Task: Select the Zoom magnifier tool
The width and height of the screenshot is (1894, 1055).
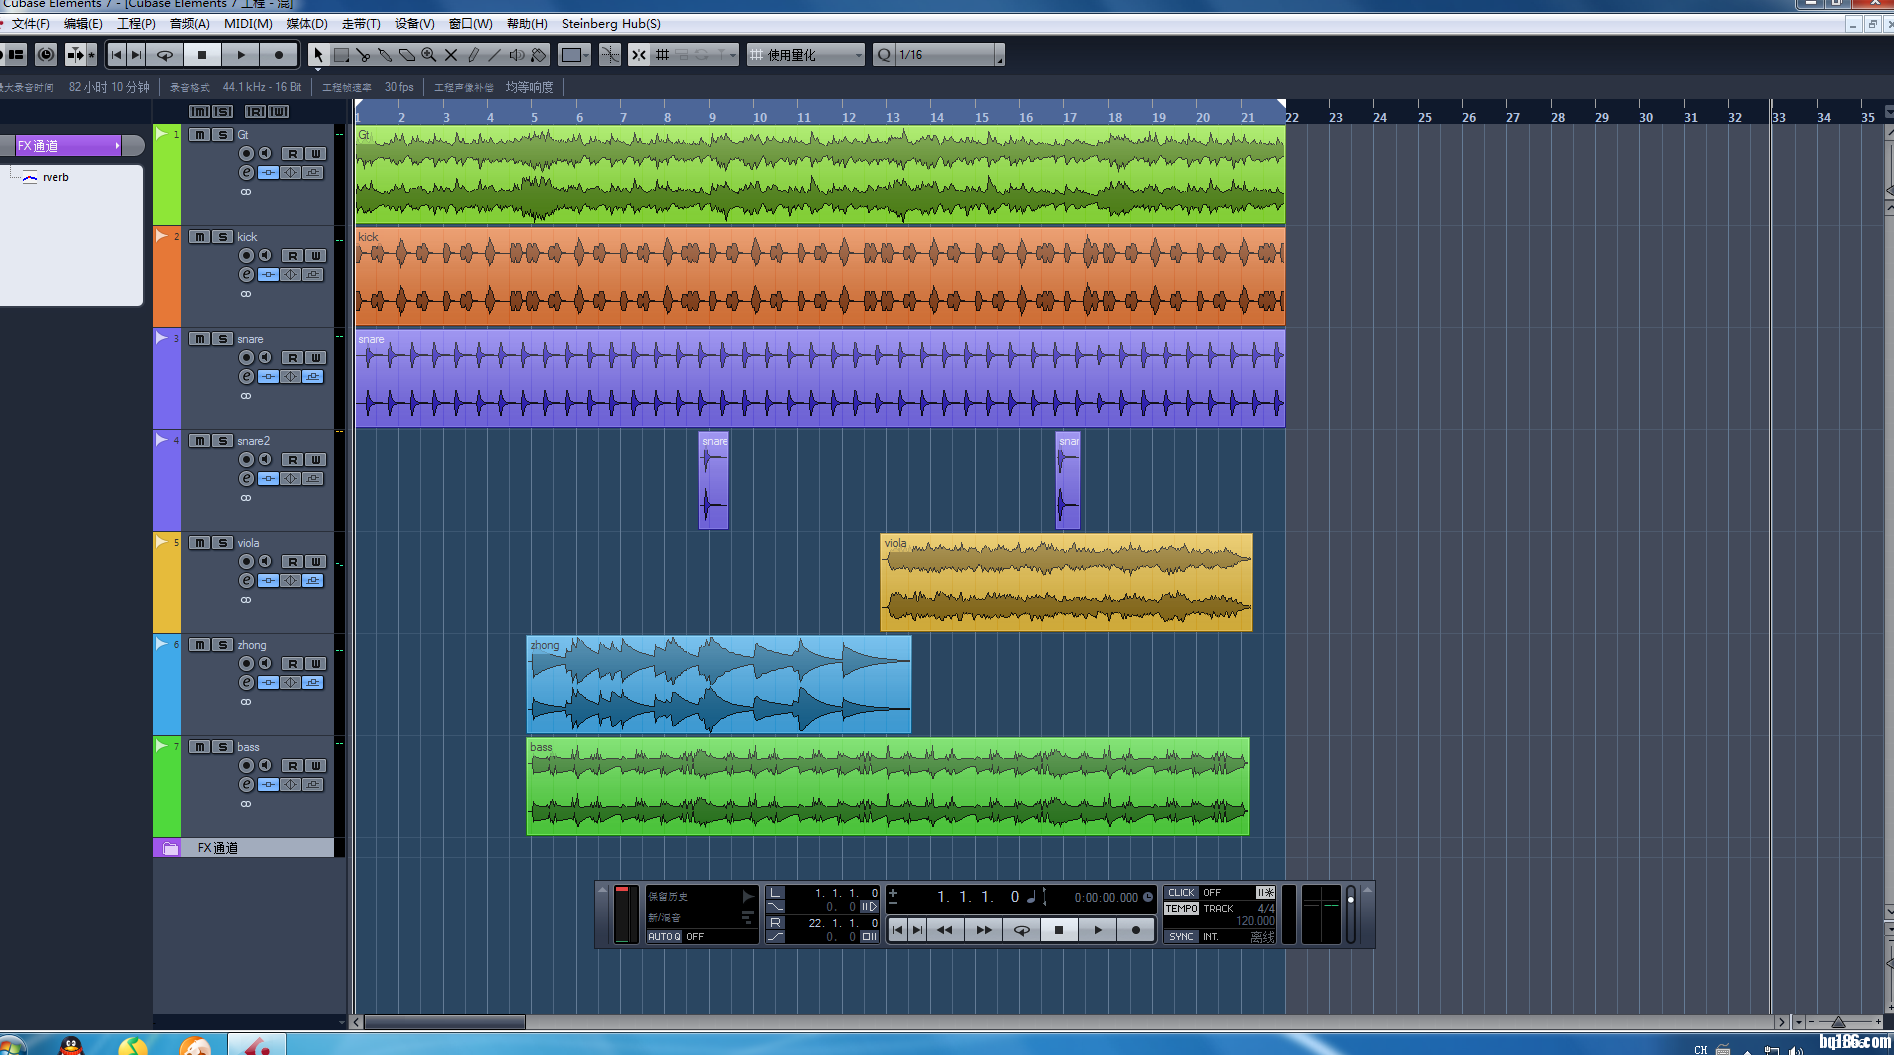Action: click(429, 55)
